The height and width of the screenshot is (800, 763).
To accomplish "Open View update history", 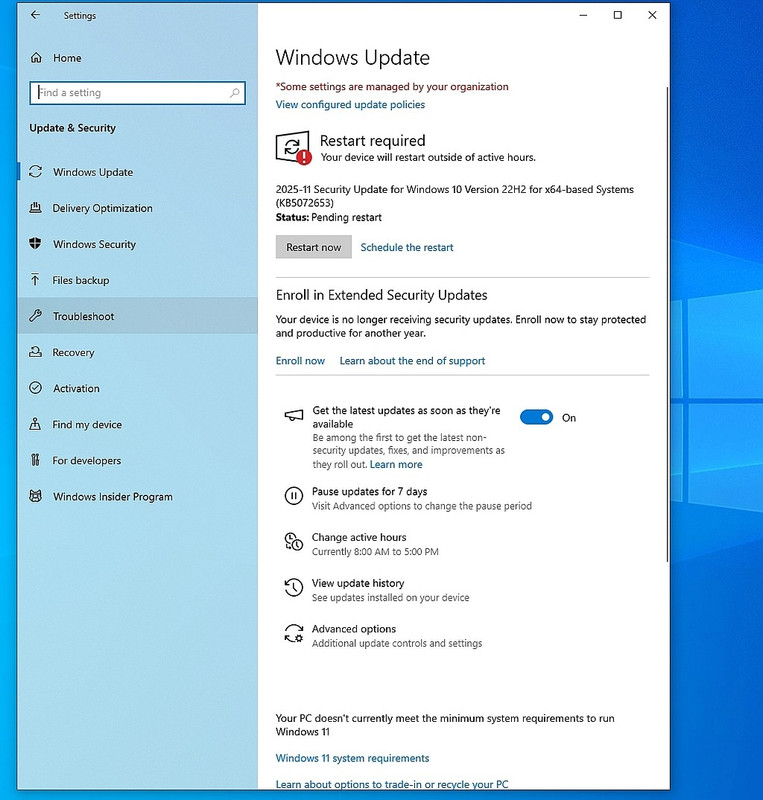I will coord(358,583).
